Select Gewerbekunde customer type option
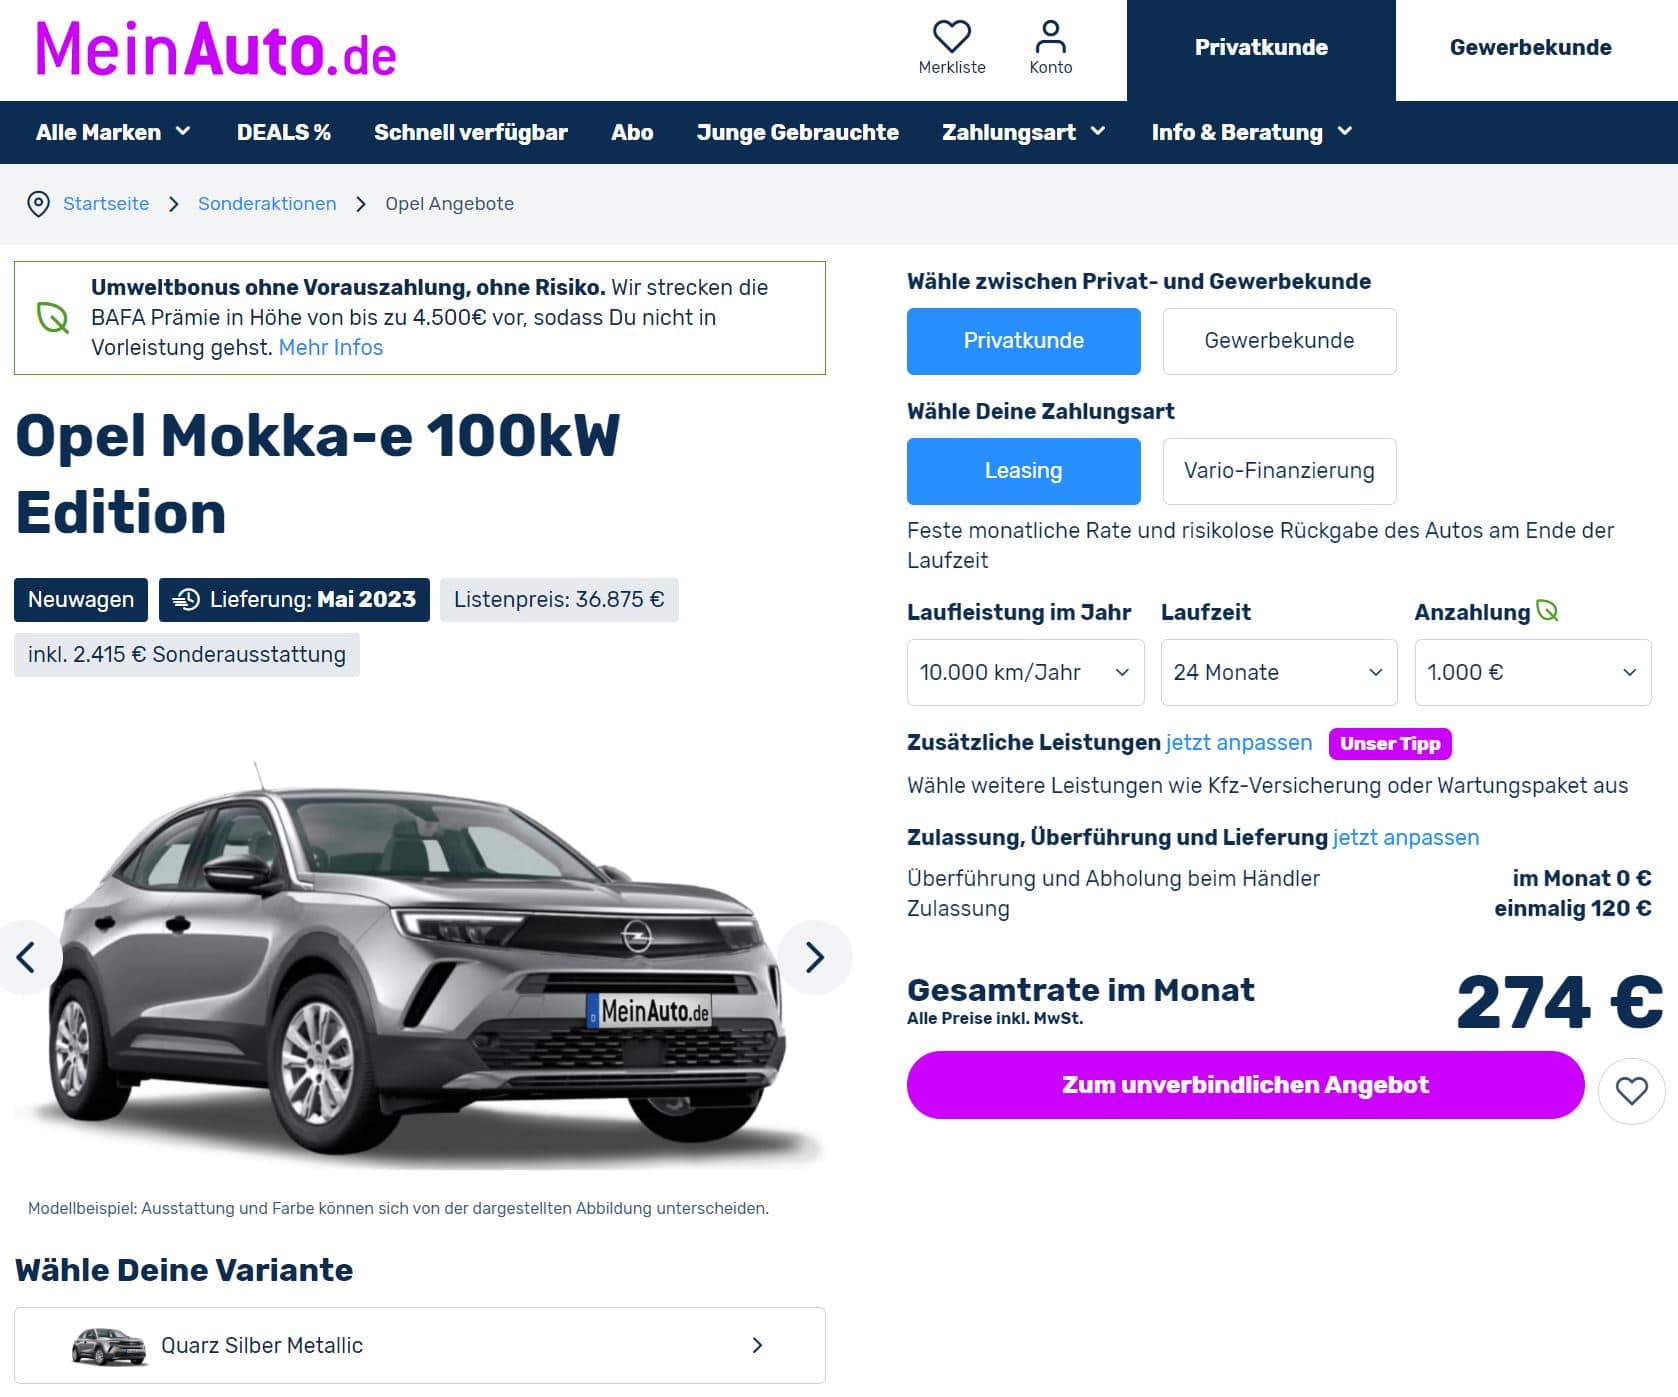The image size is (1678, 1397). click(1279, 341)
